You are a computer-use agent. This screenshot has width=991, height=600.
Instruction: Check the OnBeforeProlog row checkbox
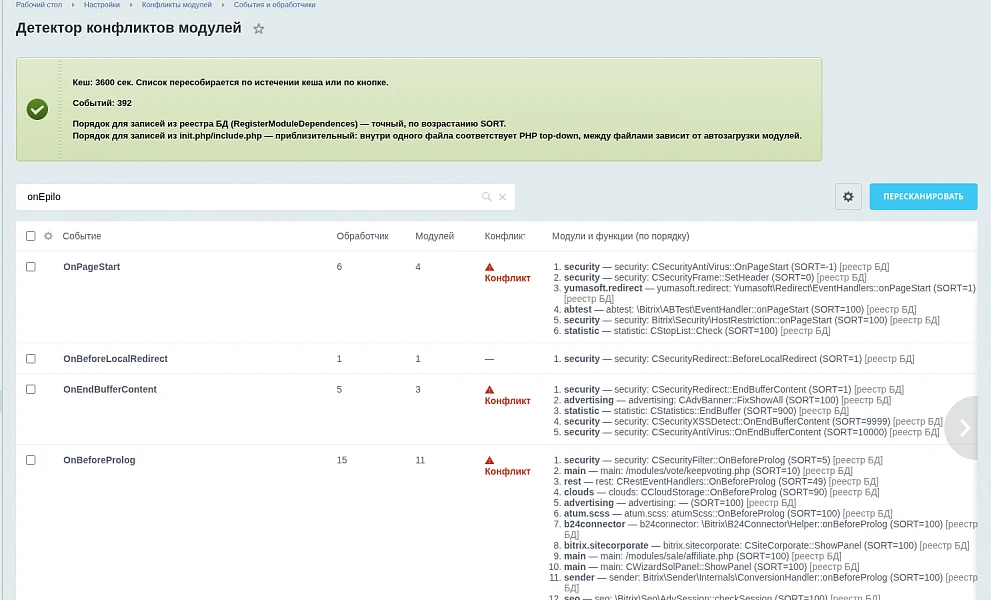point(30,460)
